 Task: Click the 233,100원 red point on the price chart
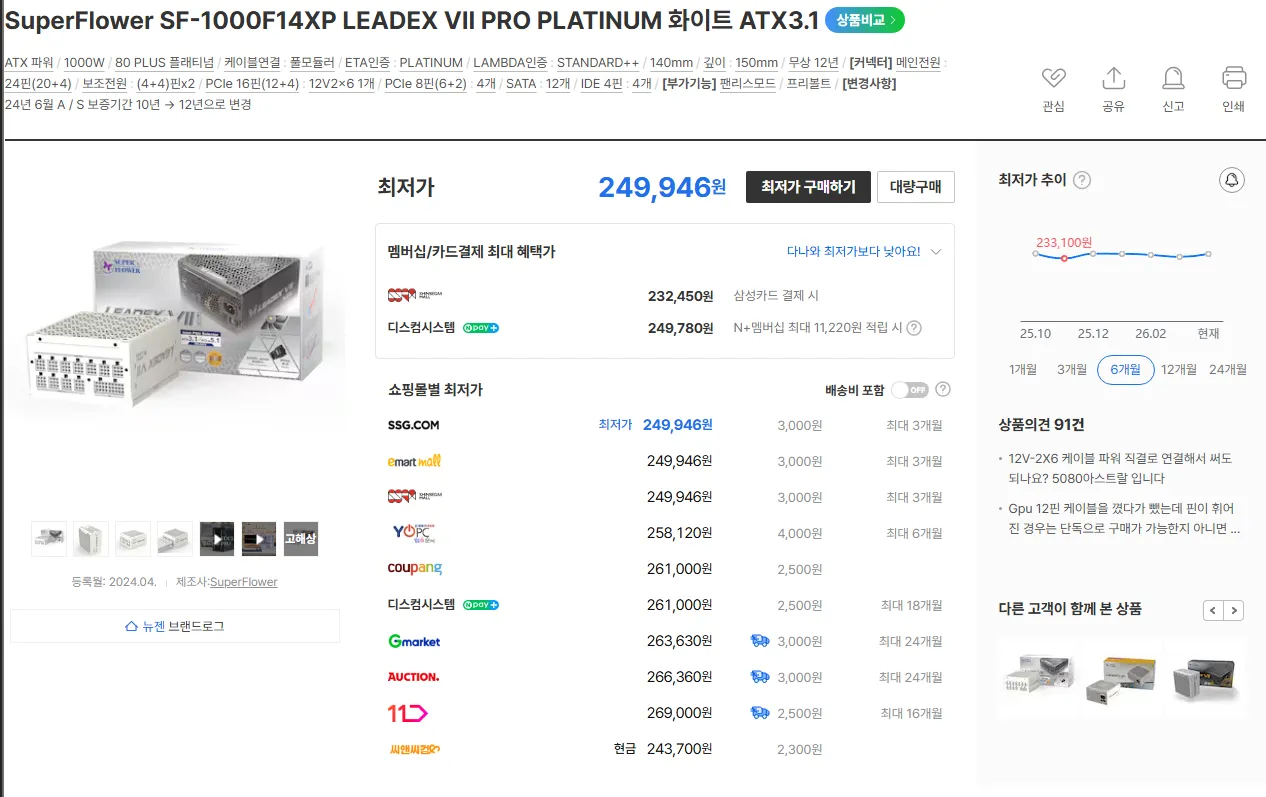pos(1064,258)
